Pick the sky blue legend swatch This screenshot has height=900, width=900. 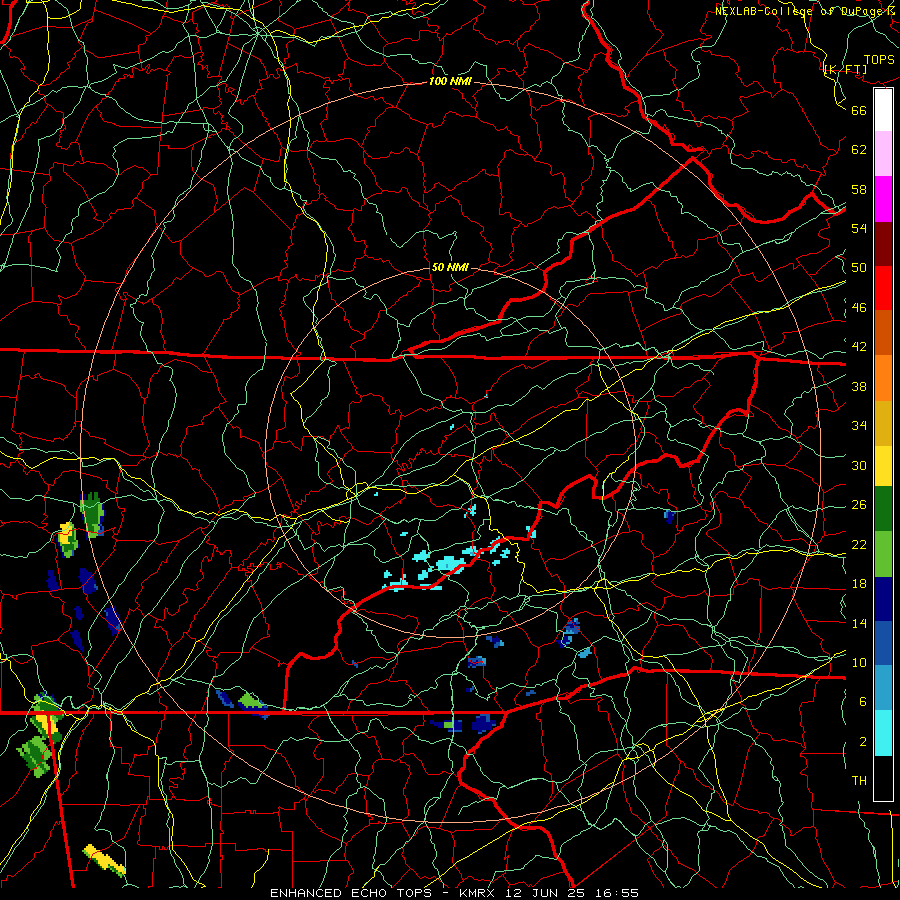(x=883, y=688)
